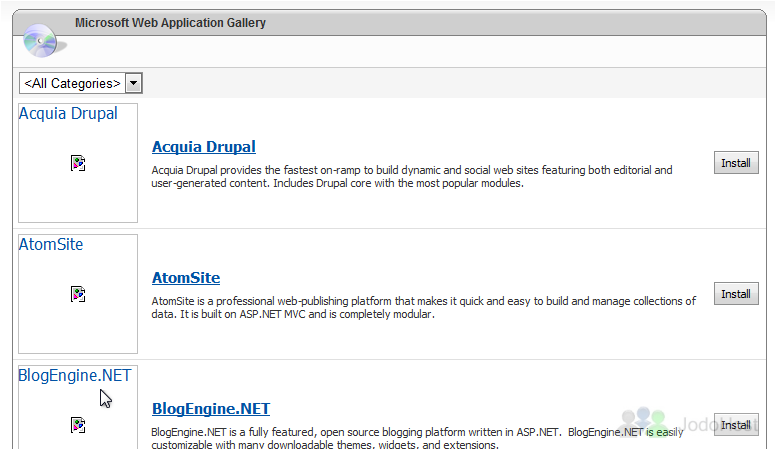Click the AtomSite thumbnail caption text
This screenshot has width=776, height=450.
point(51,245)
